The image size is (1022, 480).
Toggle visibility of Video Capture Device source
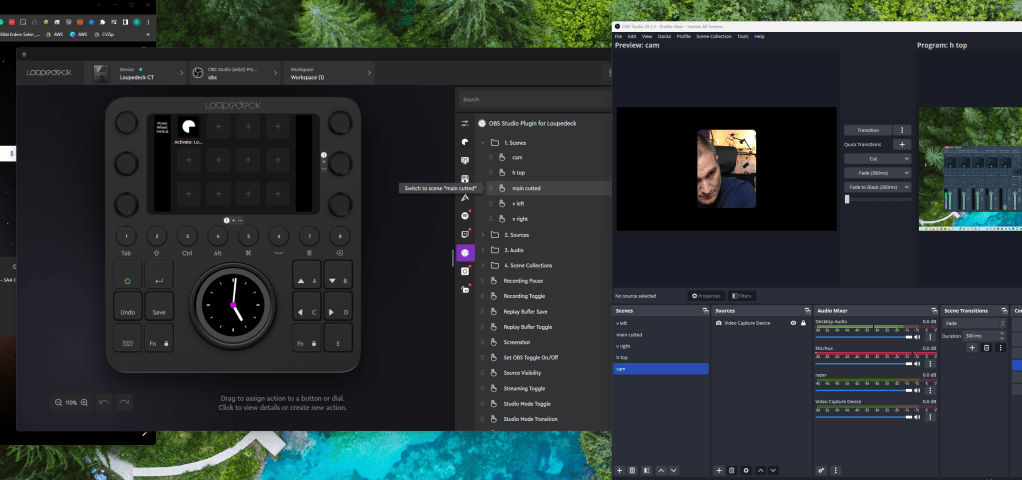[793, 323]
